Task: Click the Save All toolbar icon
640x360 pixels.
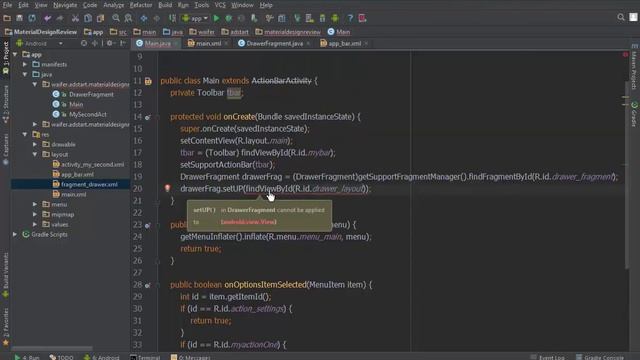Action: (x=19, y=18)
